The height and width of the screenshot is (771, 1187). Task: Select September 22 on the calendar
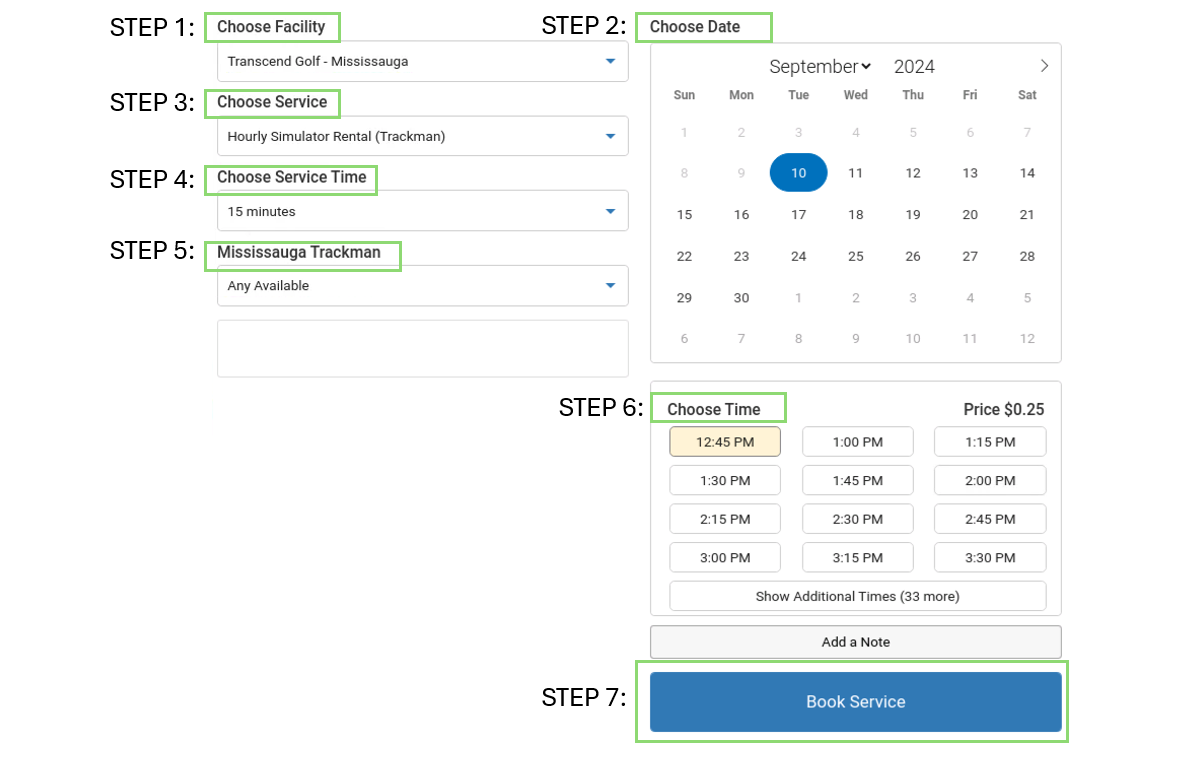tap(684, 256)
